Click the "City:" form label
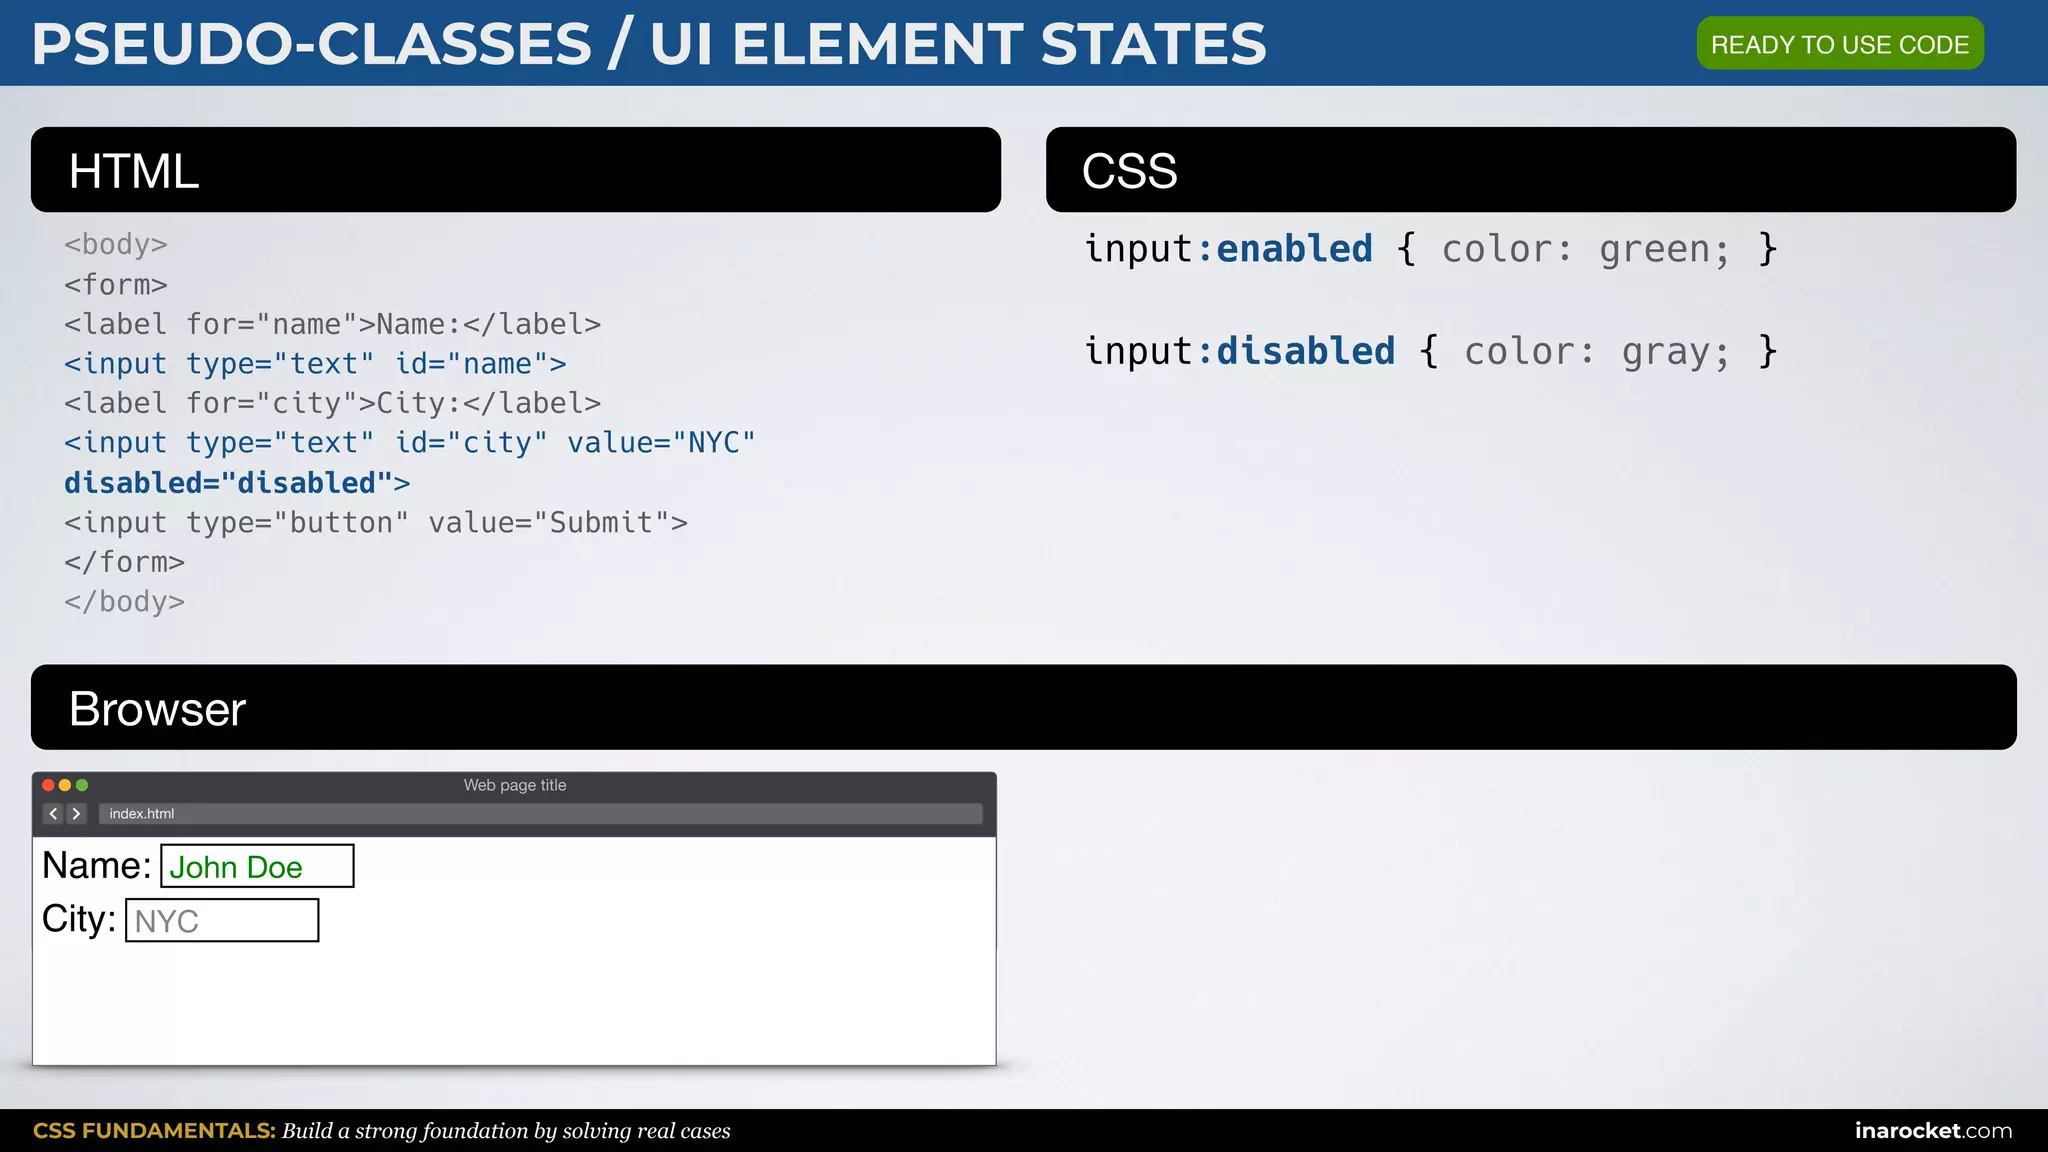The image size is (2048, 1152). point(78,920)
